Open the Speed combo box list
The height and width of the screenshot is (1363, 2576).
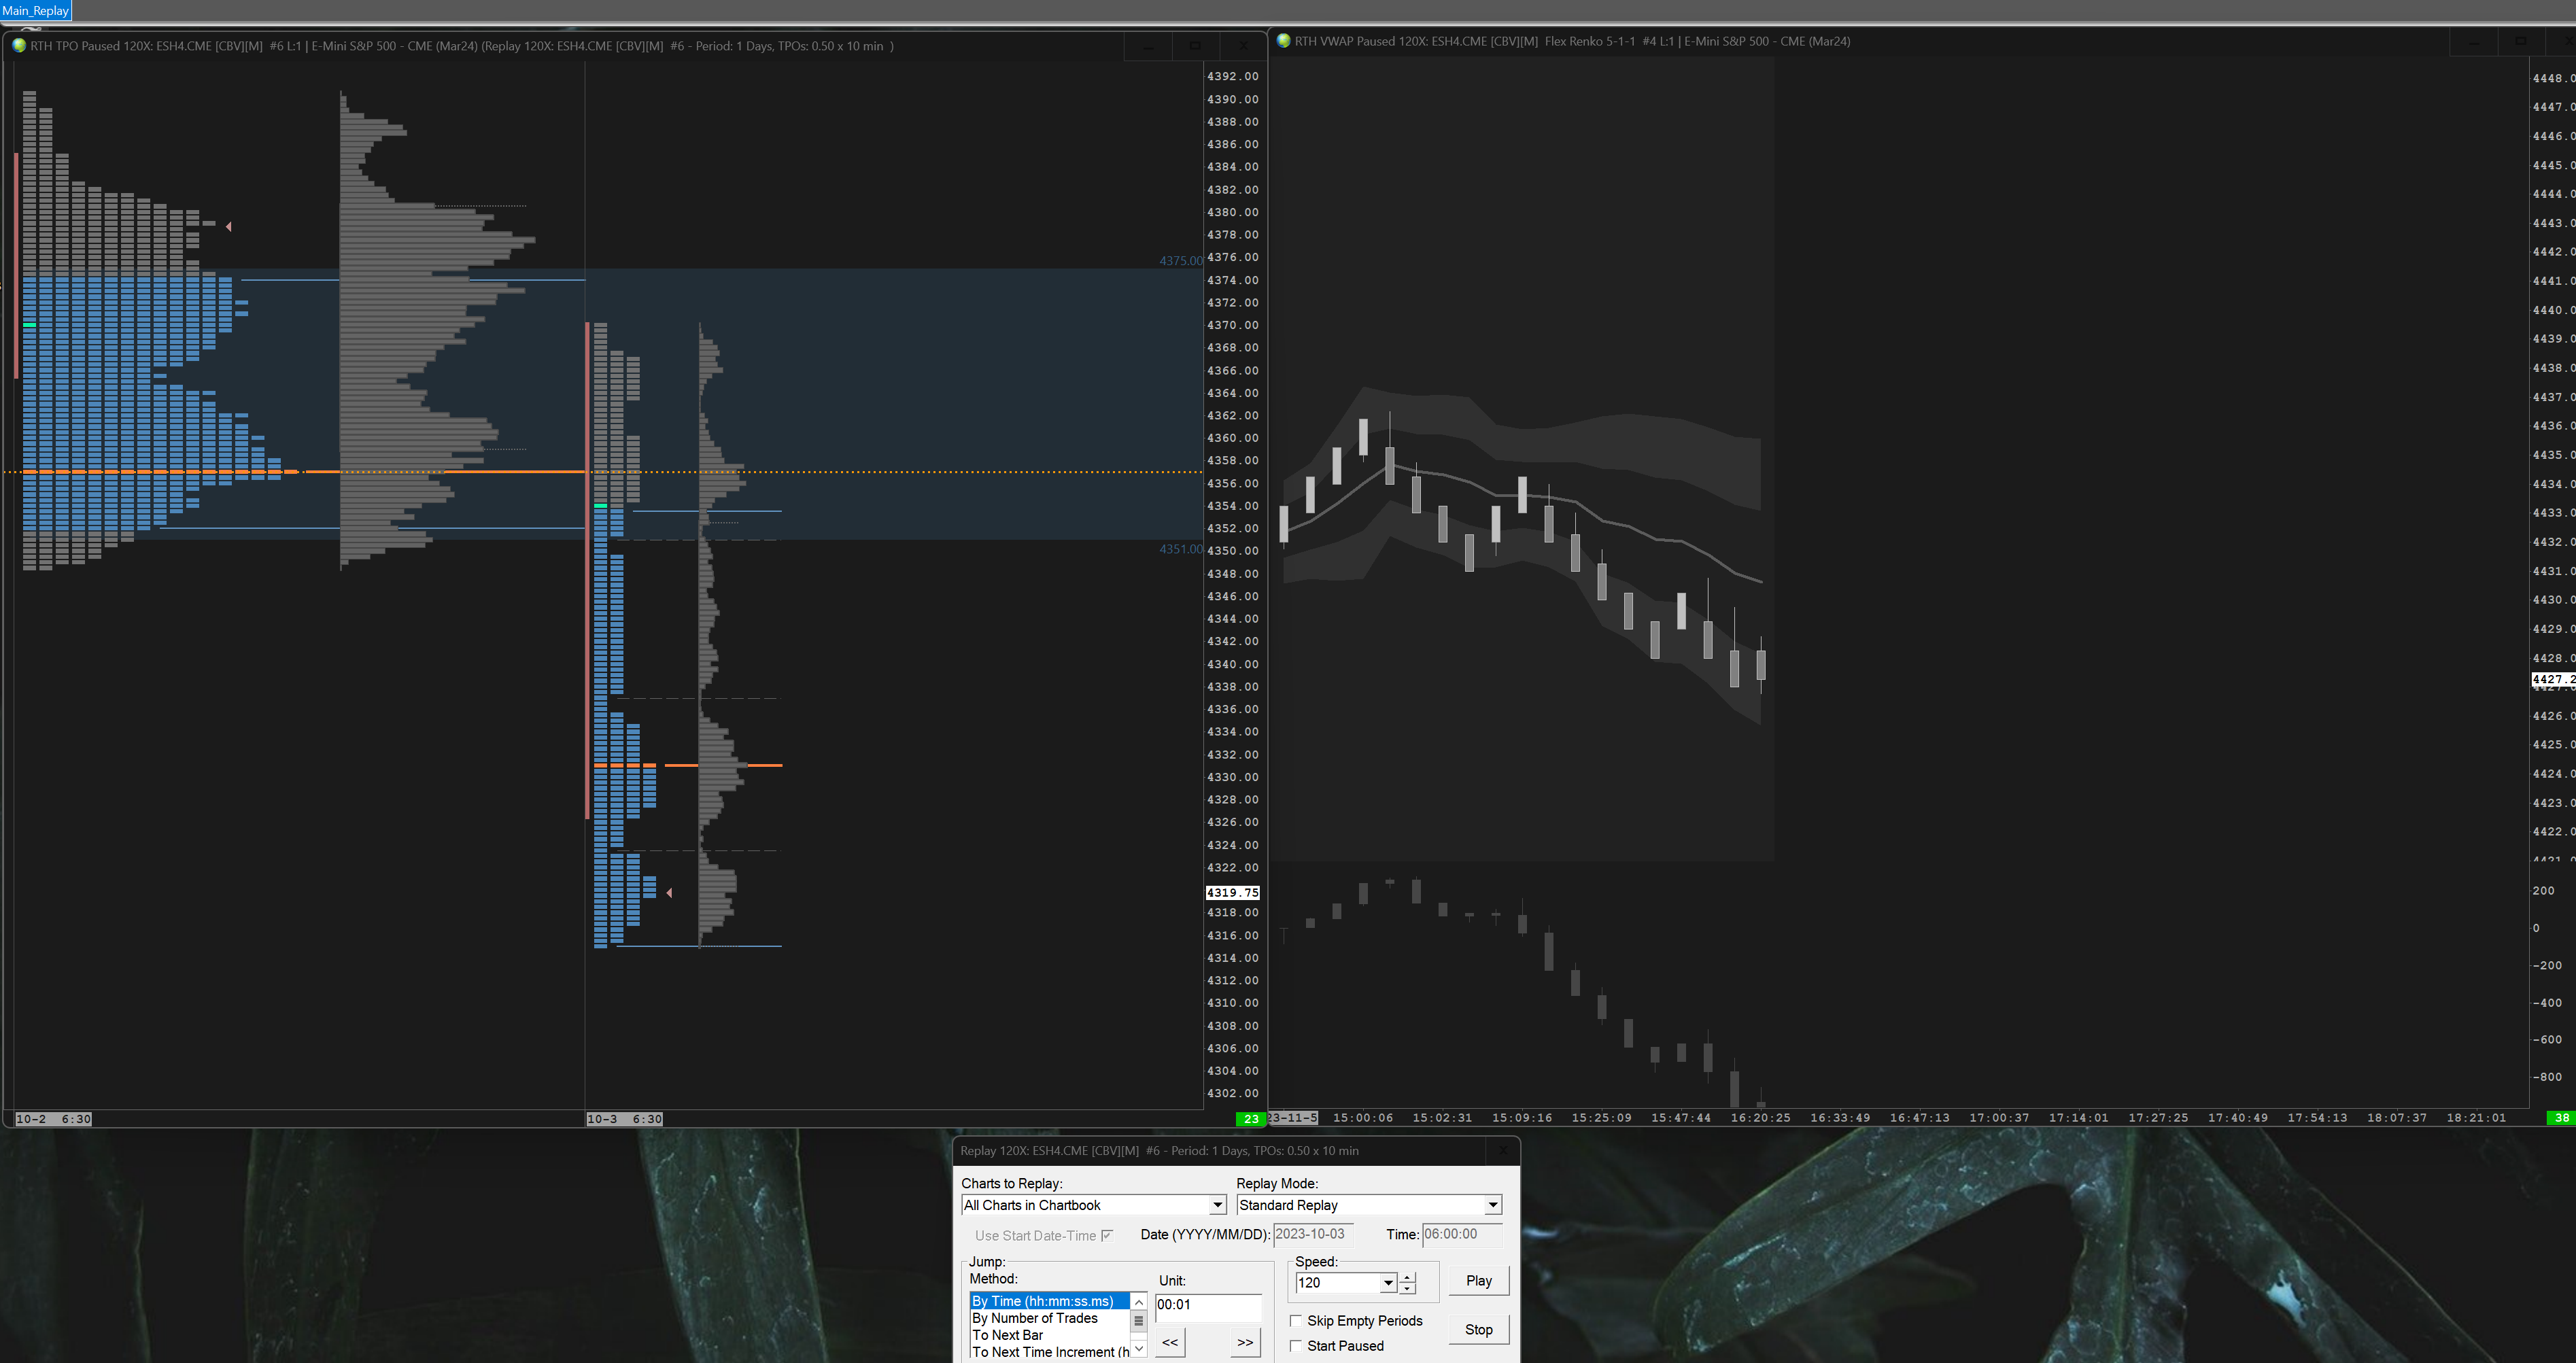pos(1388,1283)
